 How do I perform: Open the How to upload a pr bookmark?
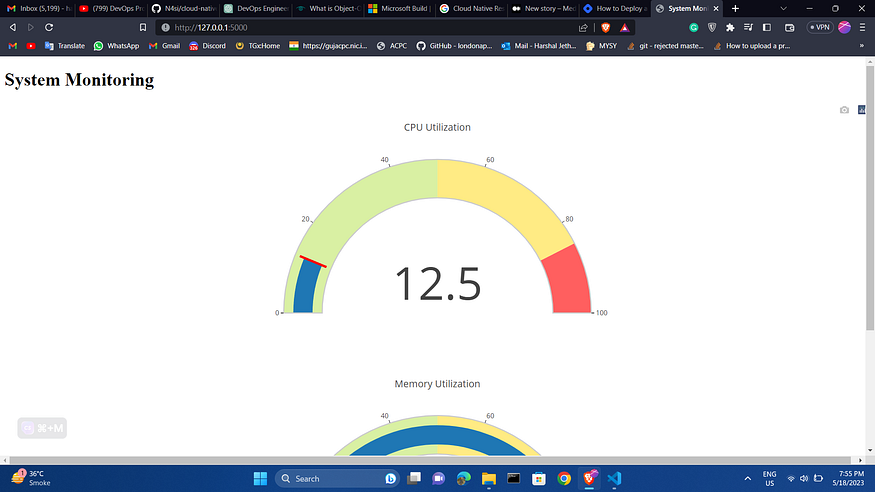point(752,46)
